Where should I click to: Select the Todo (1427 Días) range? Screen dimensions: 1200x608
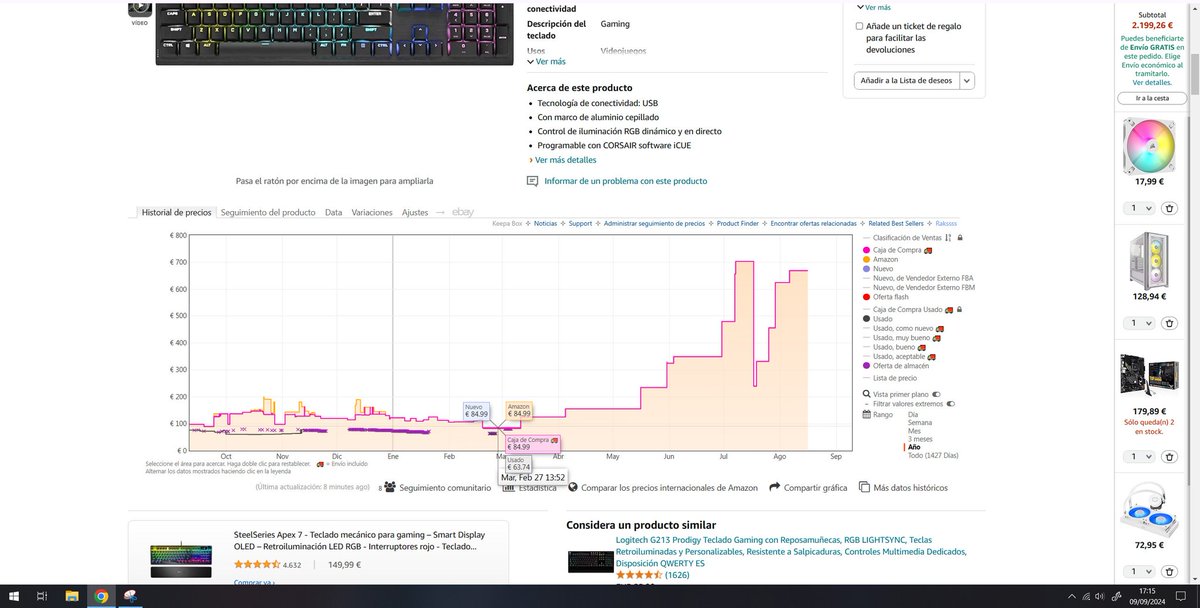pyautogui.click(x=933, y=455)
